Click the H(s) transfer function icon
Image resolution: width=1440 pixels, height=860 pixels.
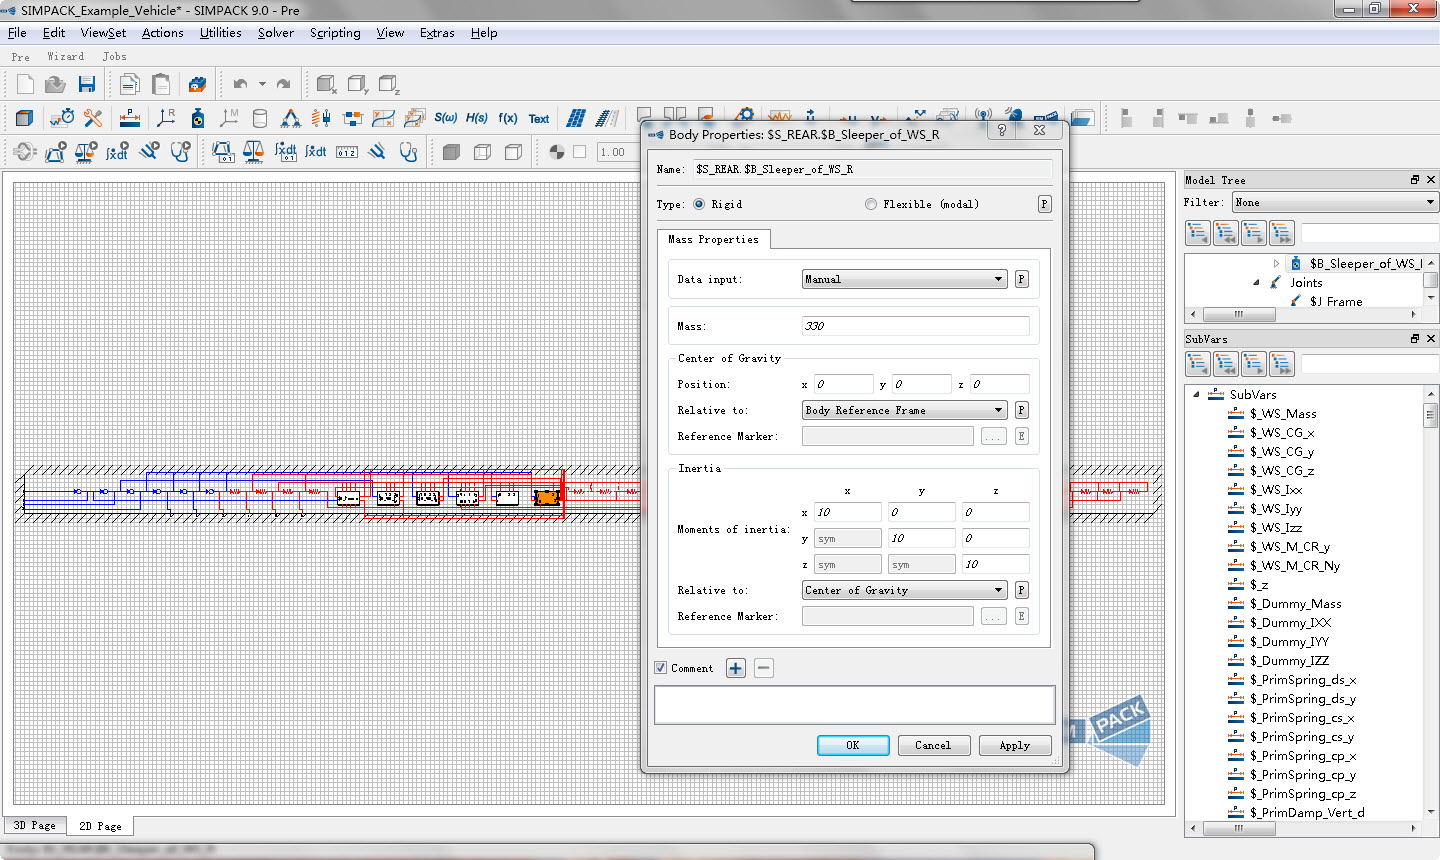tap(477, 118)
